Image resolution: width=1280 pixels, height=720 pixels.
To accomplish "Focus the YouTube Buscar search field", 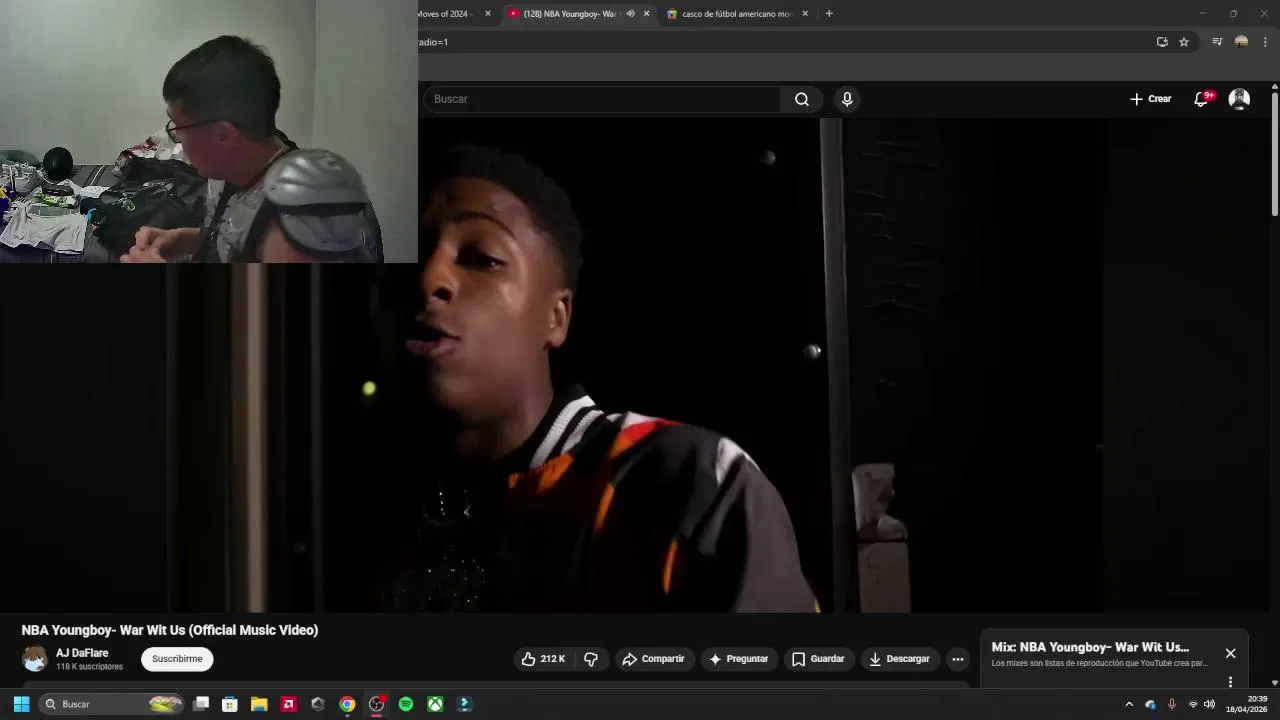I will tap(603, 99).
